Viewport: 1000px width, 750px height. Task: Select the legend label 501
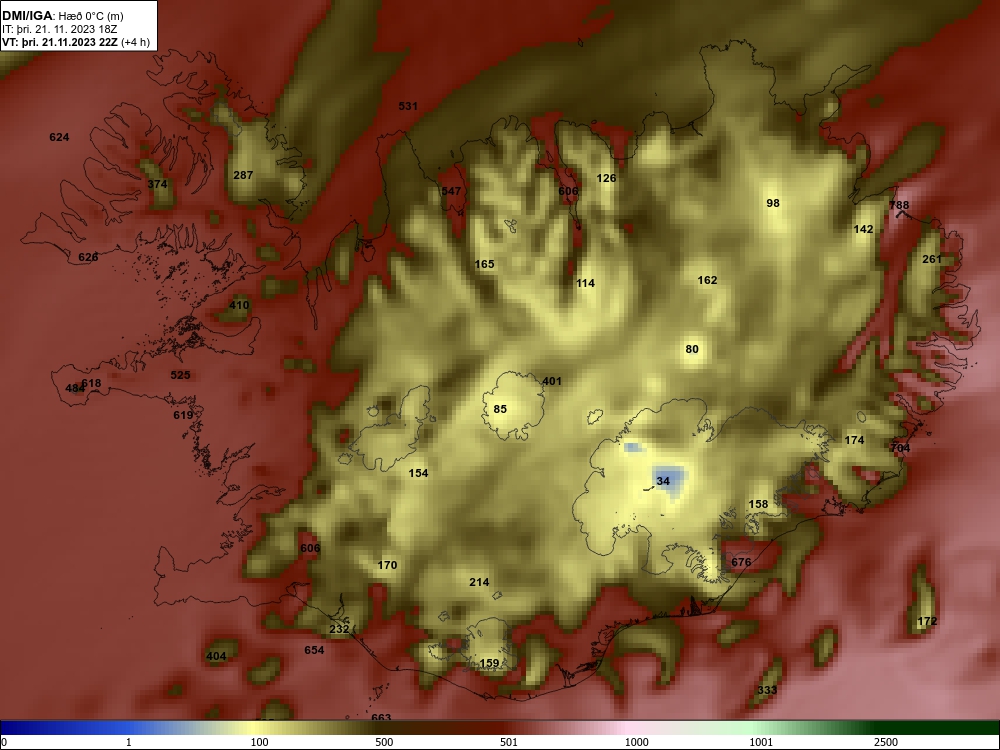(x=509, y=742)
